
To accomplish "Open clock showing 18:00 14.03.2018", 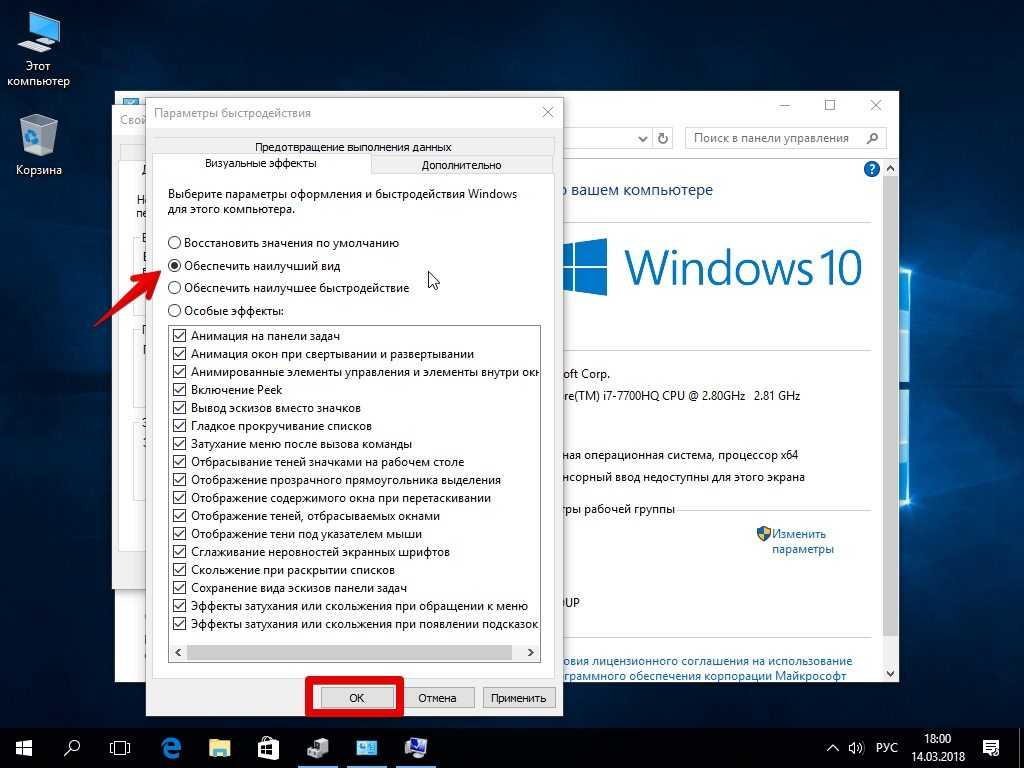I will (937, 748).
